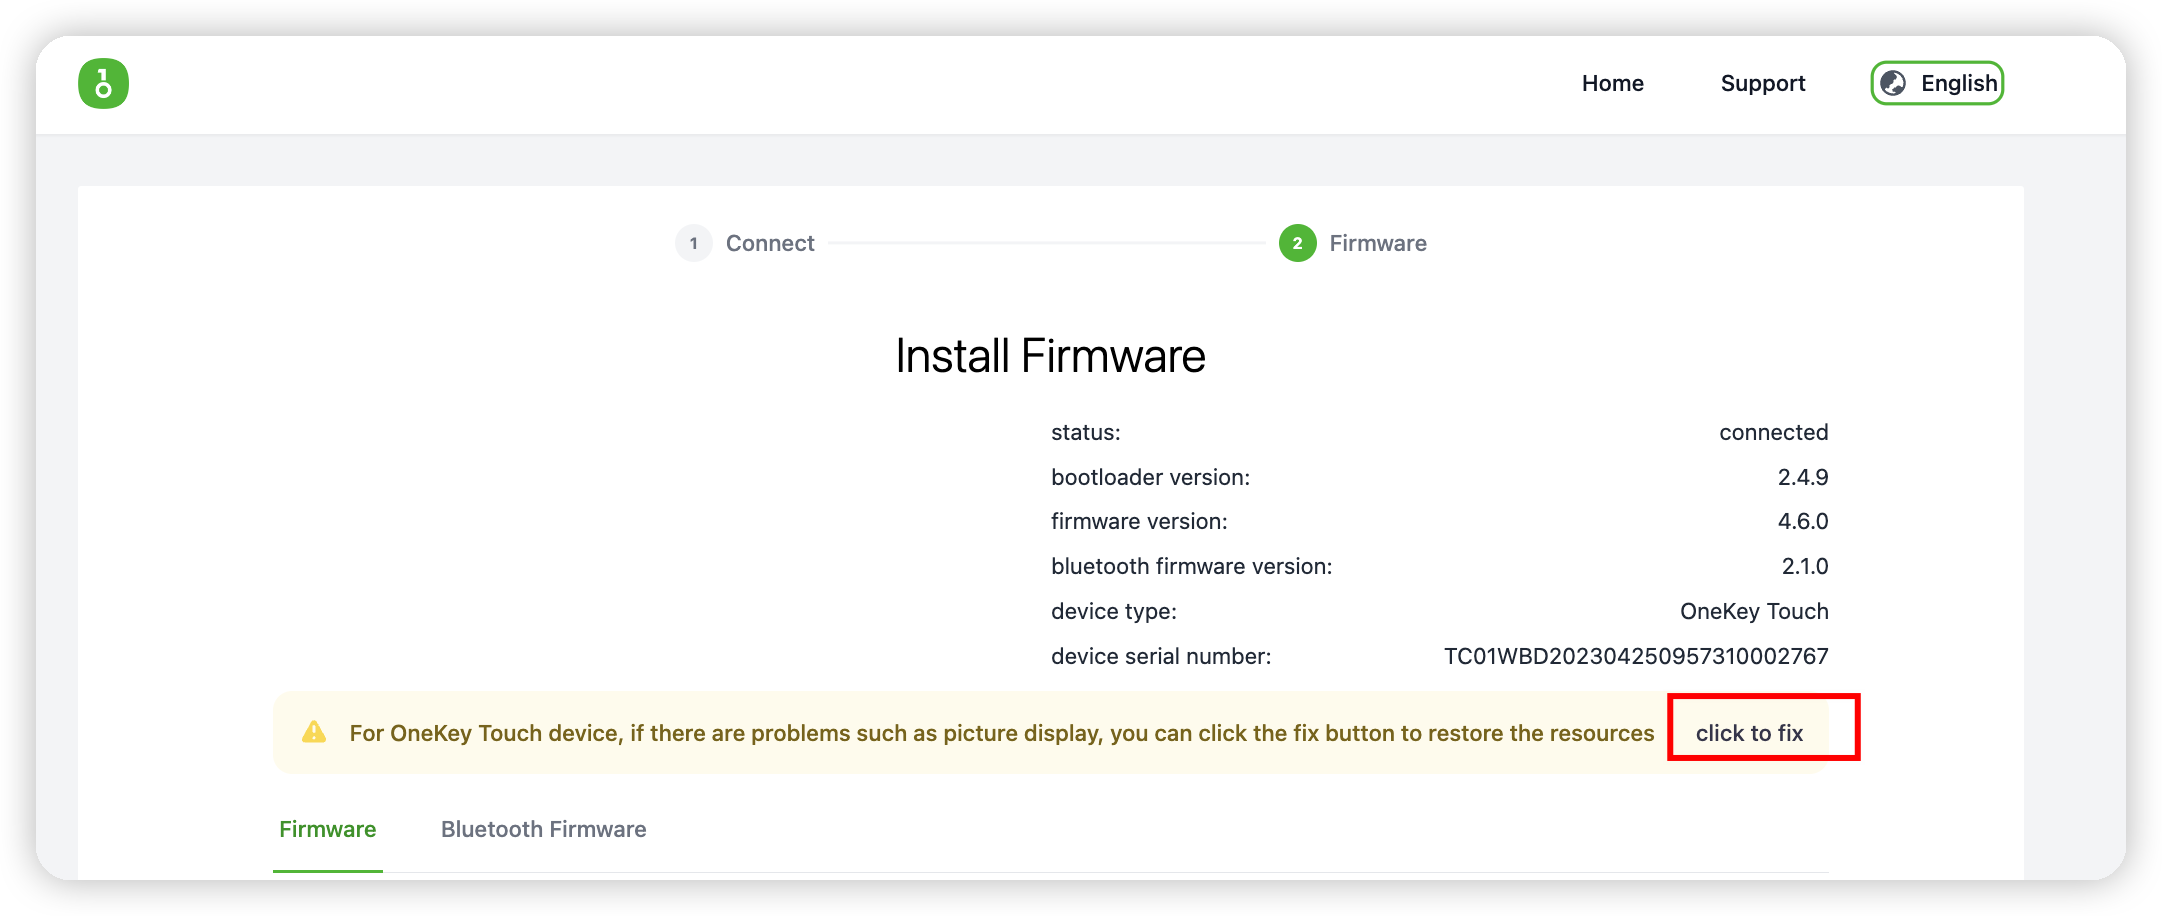Click the serial number TC01WBD2023042509573​10002767
Image resolution: width=2162 pixels, height=916 pixels.
[1635, 656]
